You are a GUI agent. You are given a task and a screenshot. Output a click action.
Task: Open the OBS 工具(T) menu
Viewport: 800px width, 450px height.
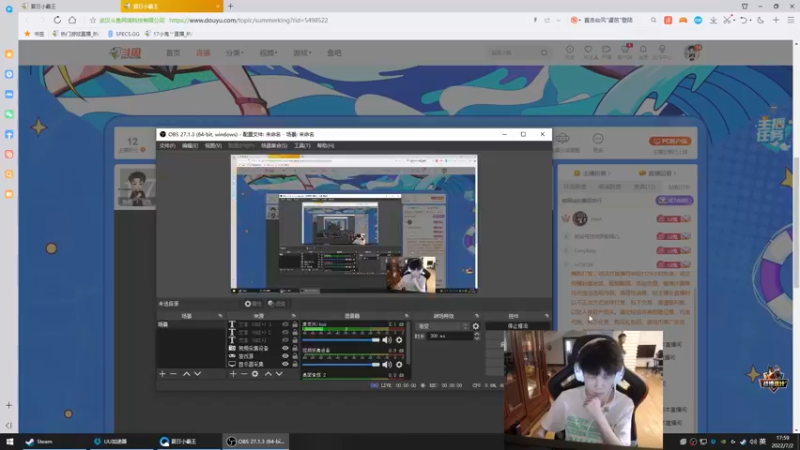[x=302, y=146]
